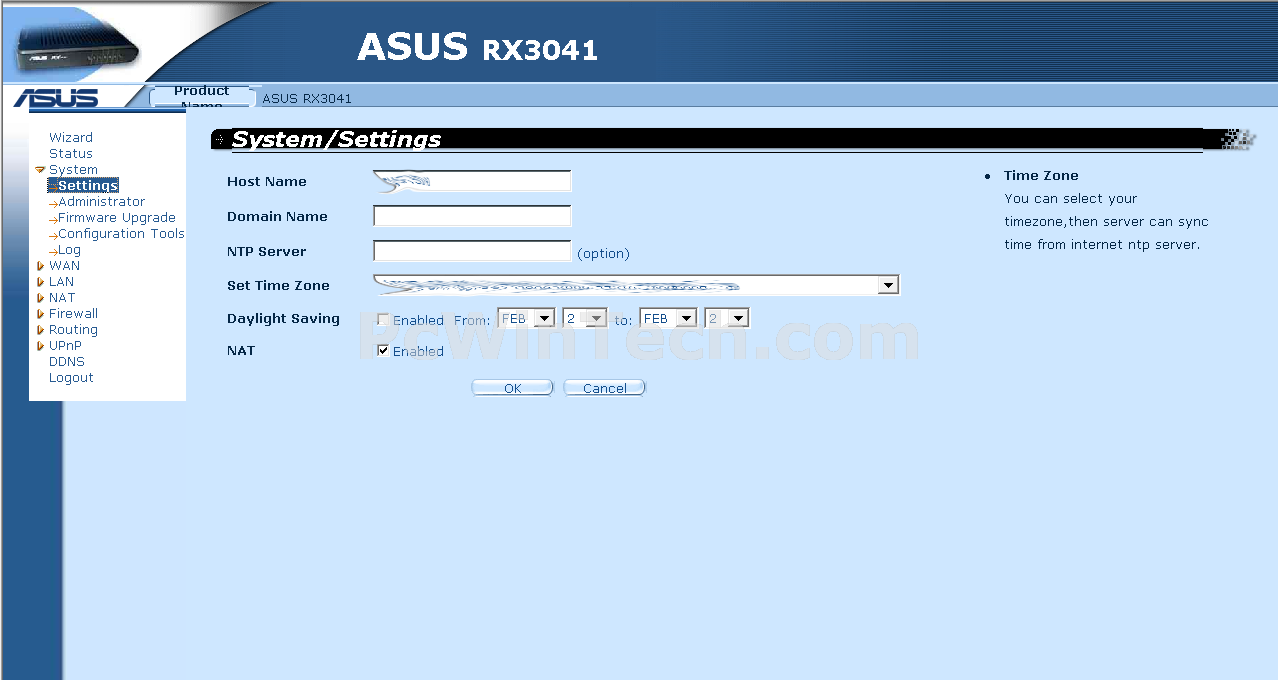Click the Host Name input field

[472, 181]
